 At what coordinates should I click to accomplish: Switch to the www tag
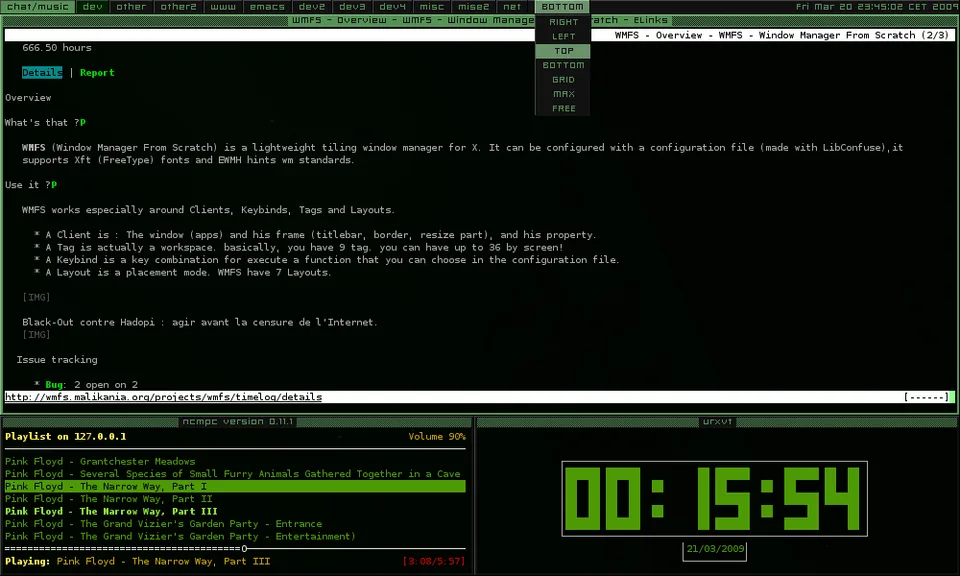coord(223,7)
